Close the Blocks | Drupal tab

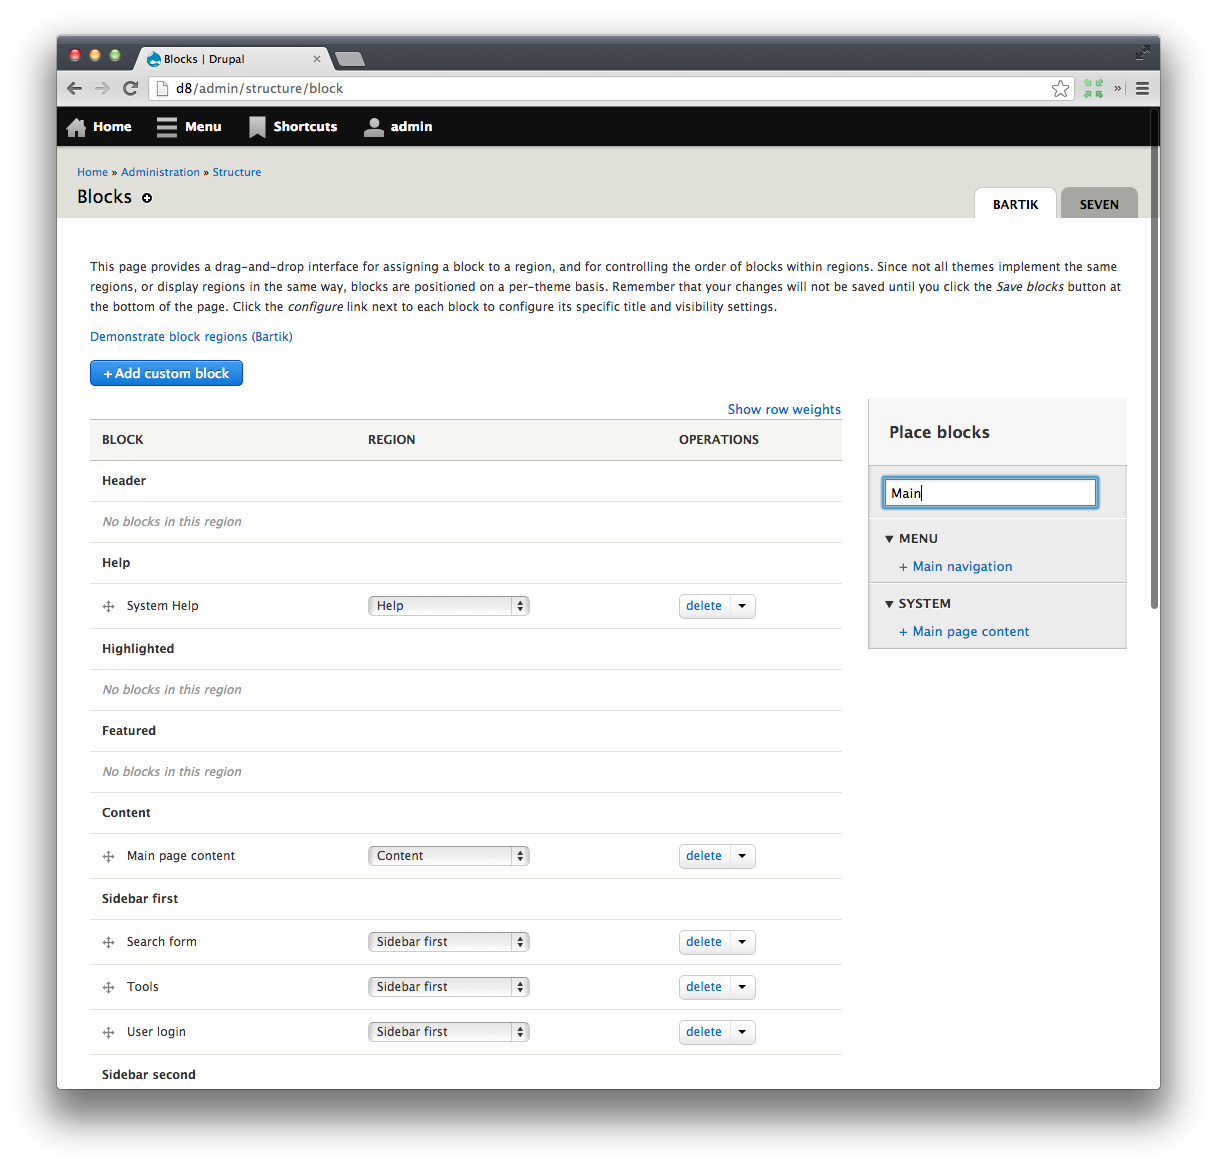(317, 59)
